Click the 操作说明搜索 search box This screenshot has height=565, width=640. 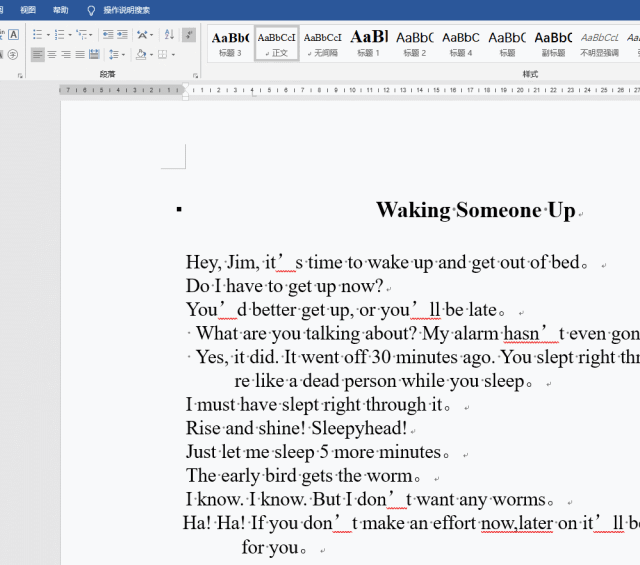126,10
